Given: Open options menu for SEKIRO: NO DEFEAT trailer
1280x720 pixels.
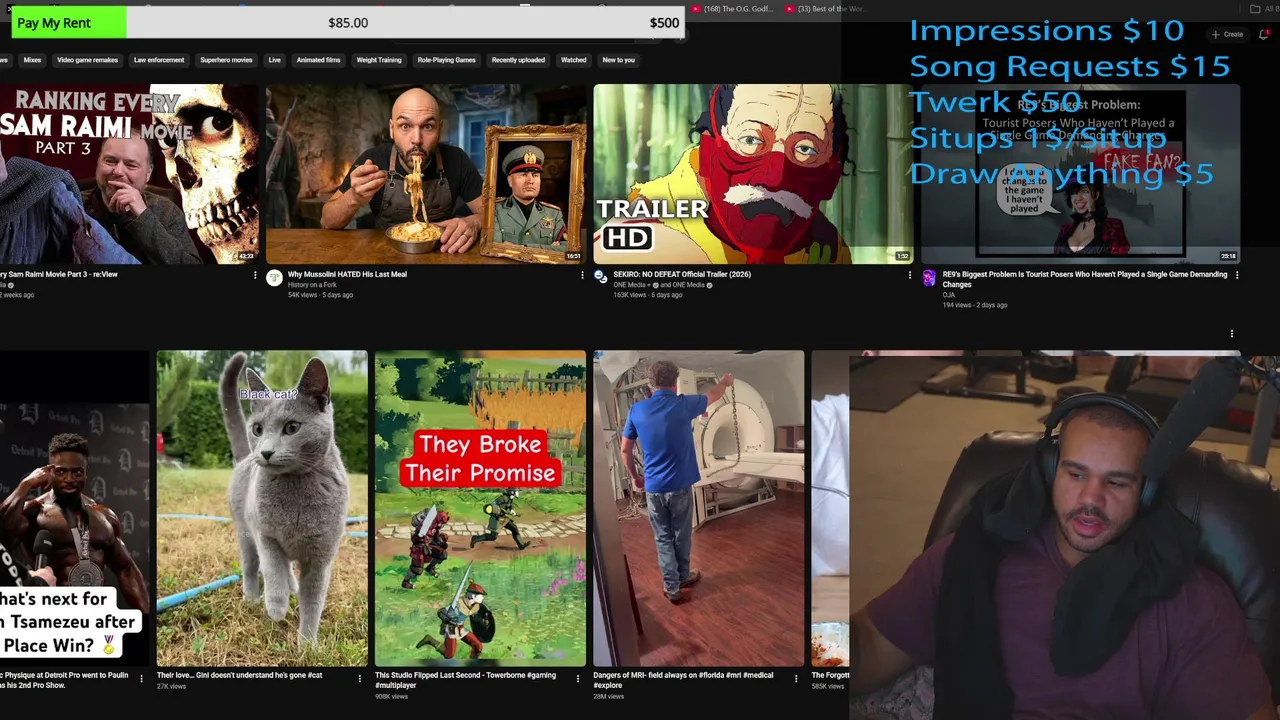Looking at the screenshot, I should pyautogui.click(x=909, y=275).
